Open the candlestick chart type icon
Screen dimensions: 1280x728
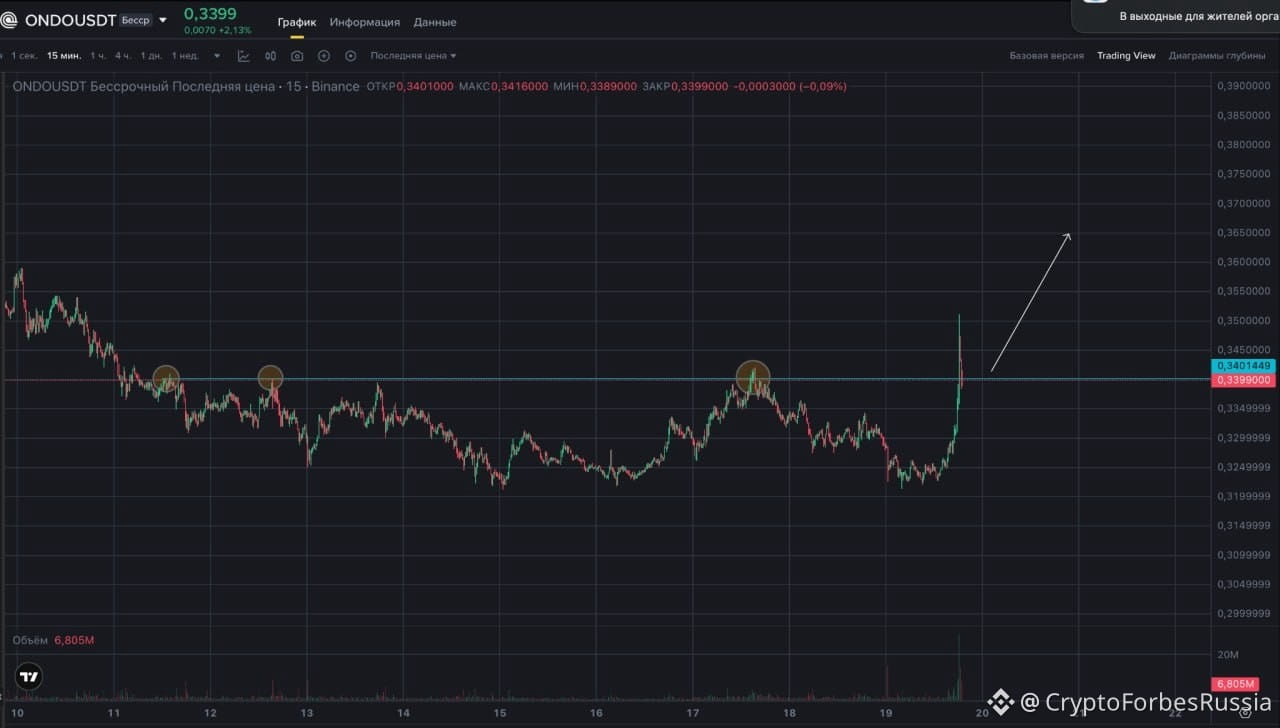[270, 56]
